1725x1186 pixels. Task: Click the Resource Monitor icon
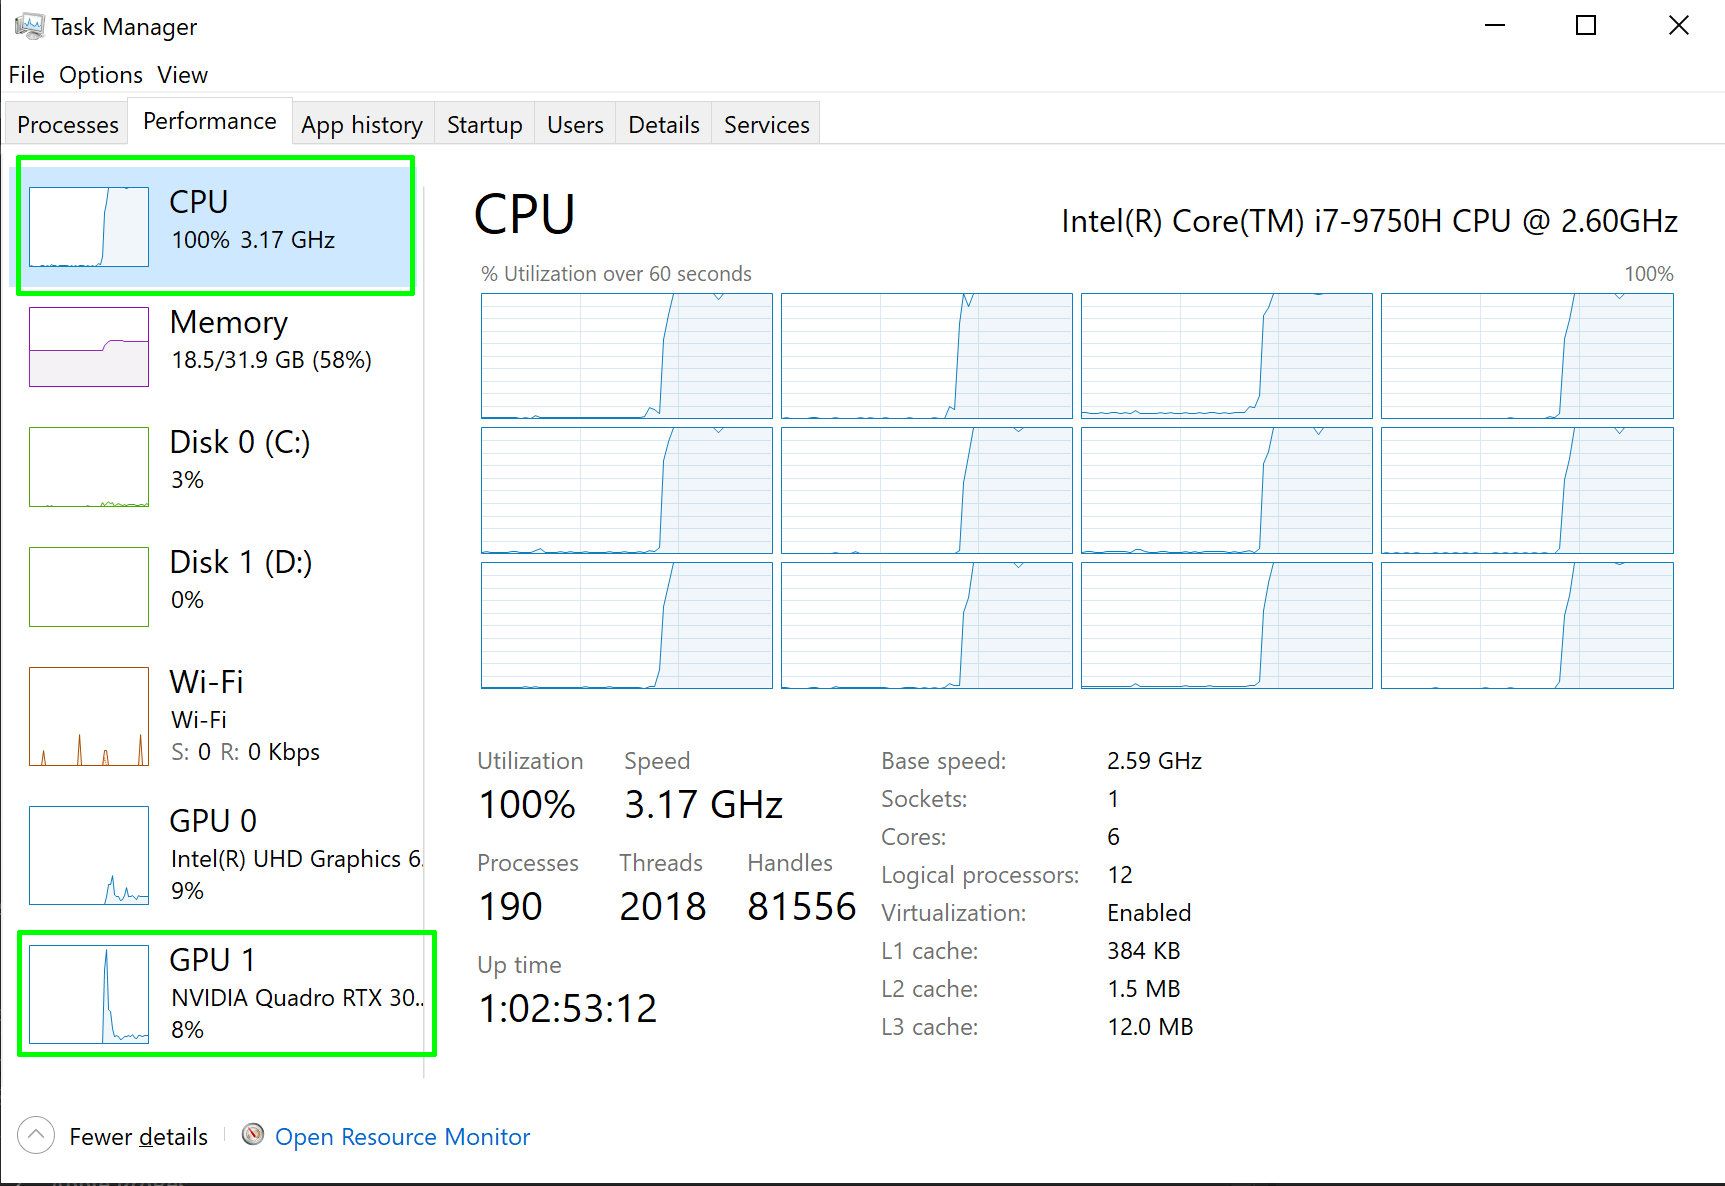pos(253,1134)
